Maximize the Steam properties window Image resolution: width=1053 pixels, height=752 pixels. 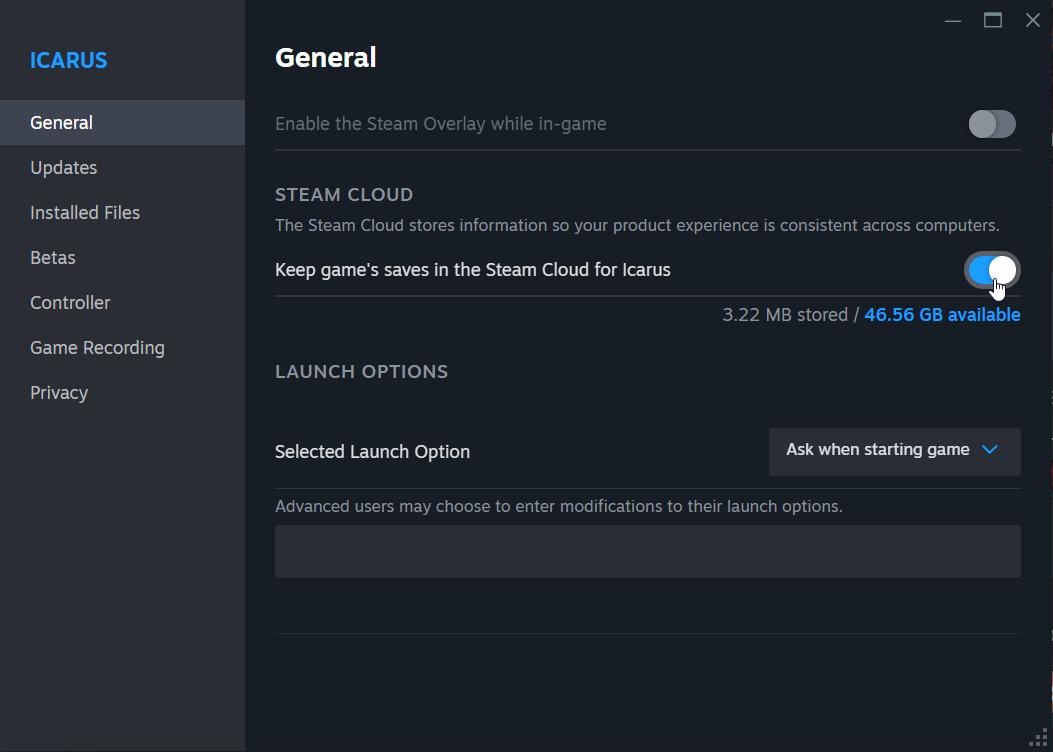pyautogui.click(x=992, y=20)
